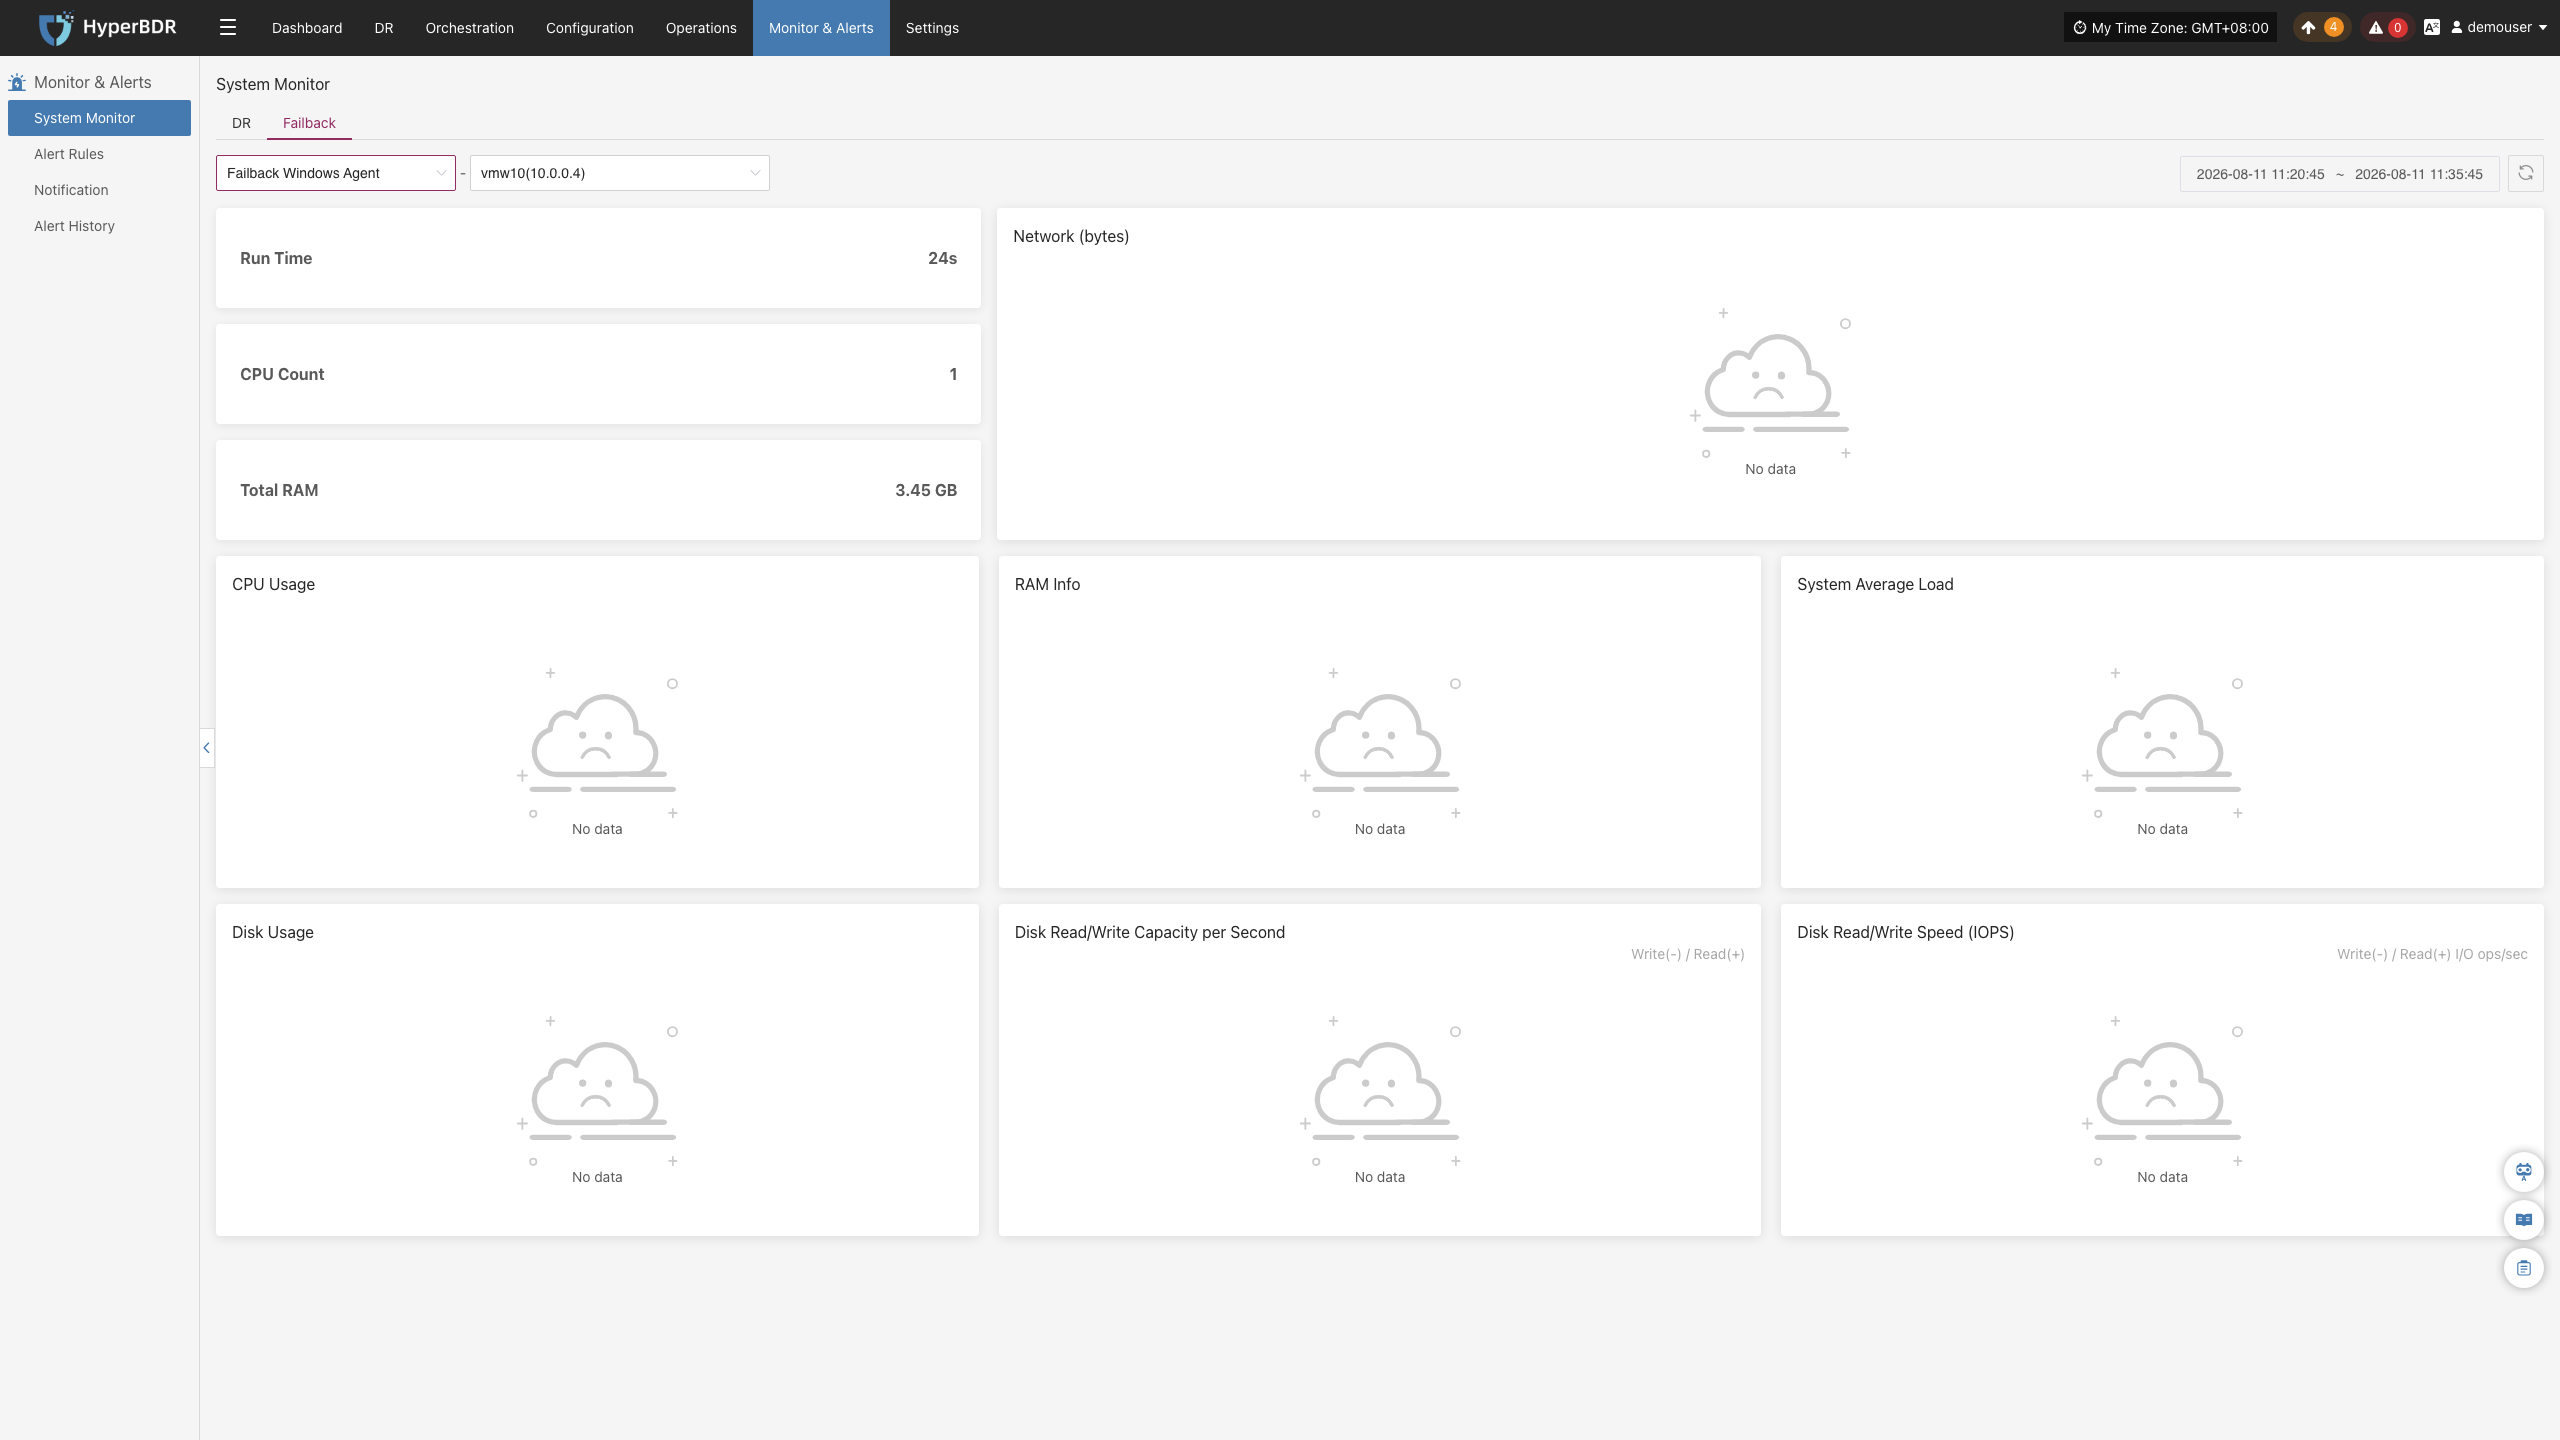This screenshot has width=2560, height=1440.
Task: Expand the demouser account dropdown
Action: coord(2498,28)
